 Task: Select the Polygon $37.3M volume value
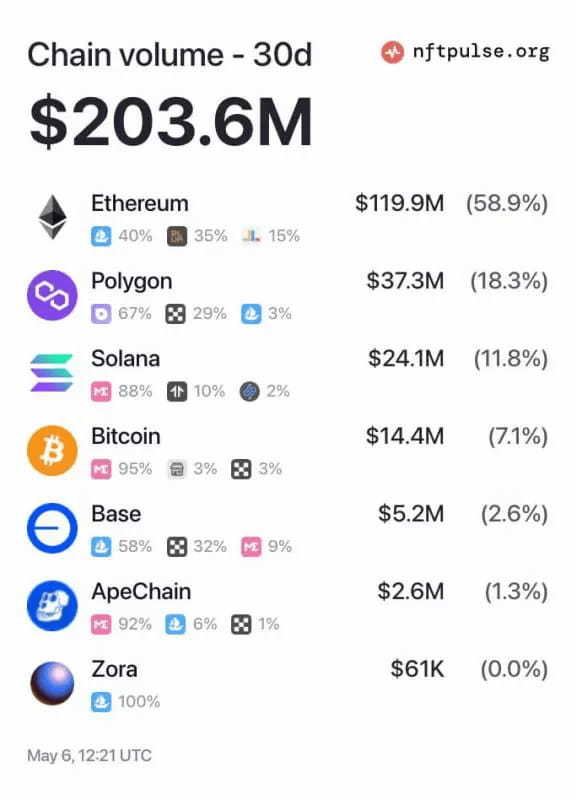point(405,281)
